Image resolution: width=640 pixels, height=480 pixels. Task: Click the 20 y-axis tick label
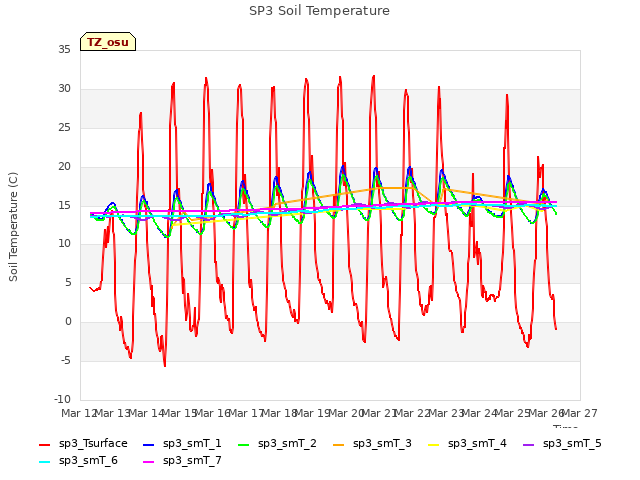[64, 167]
